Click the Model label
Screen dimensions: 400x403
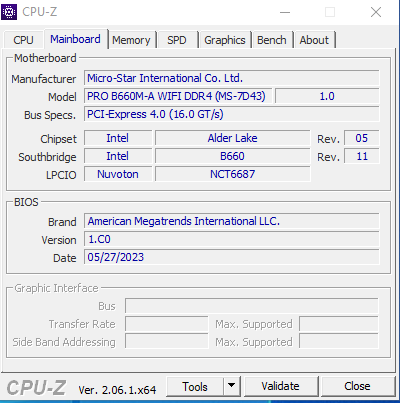pos(62,97)
